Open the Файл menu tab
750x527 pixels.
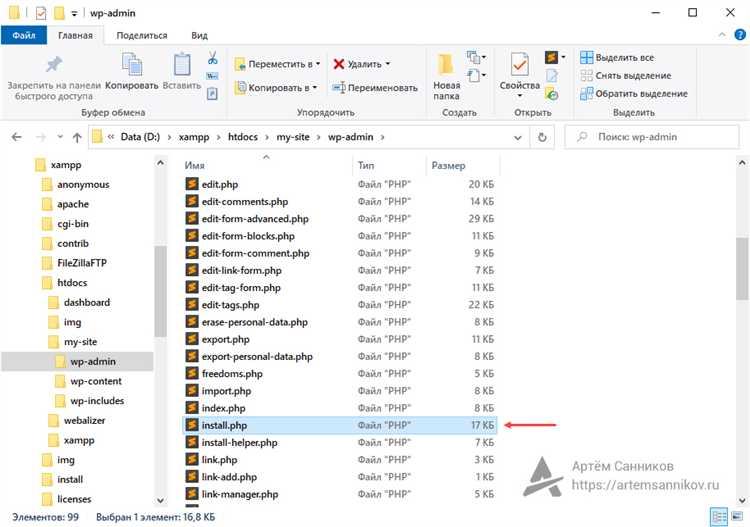24,35
